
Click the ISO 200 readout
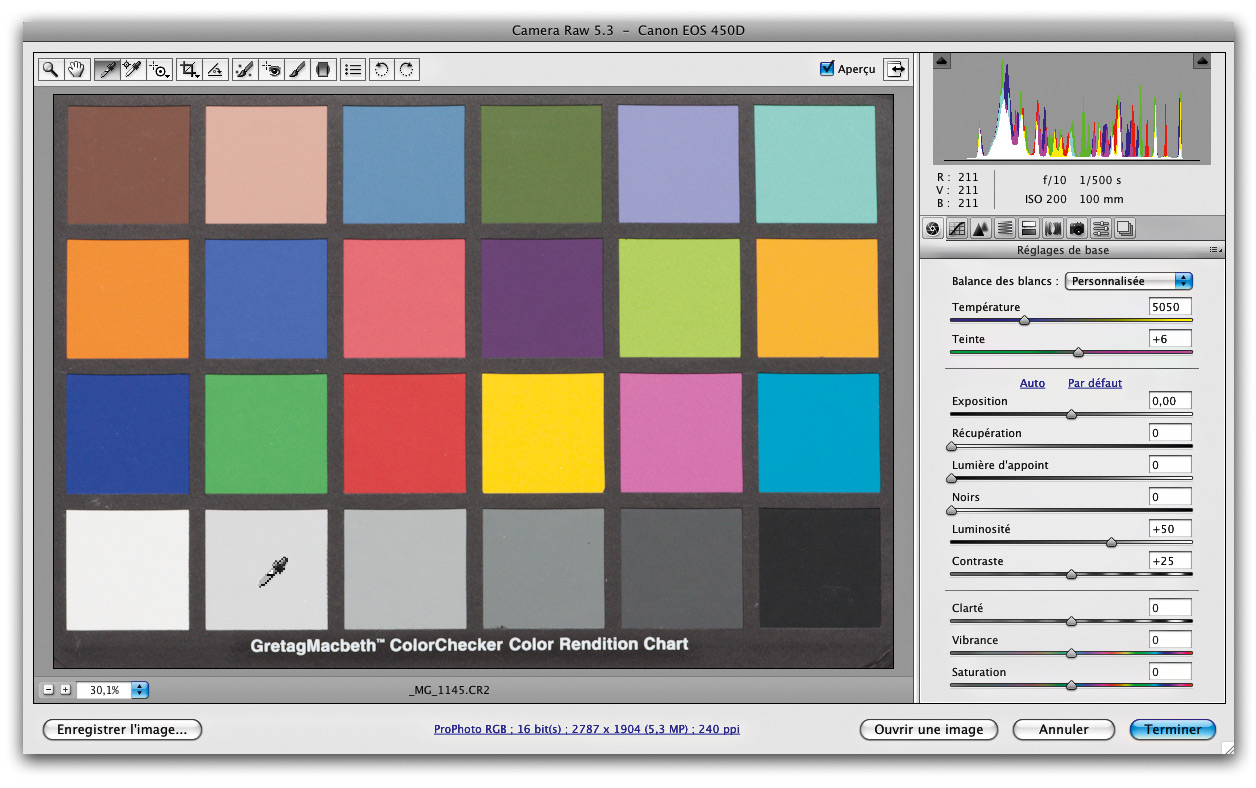coord(1046,199)
